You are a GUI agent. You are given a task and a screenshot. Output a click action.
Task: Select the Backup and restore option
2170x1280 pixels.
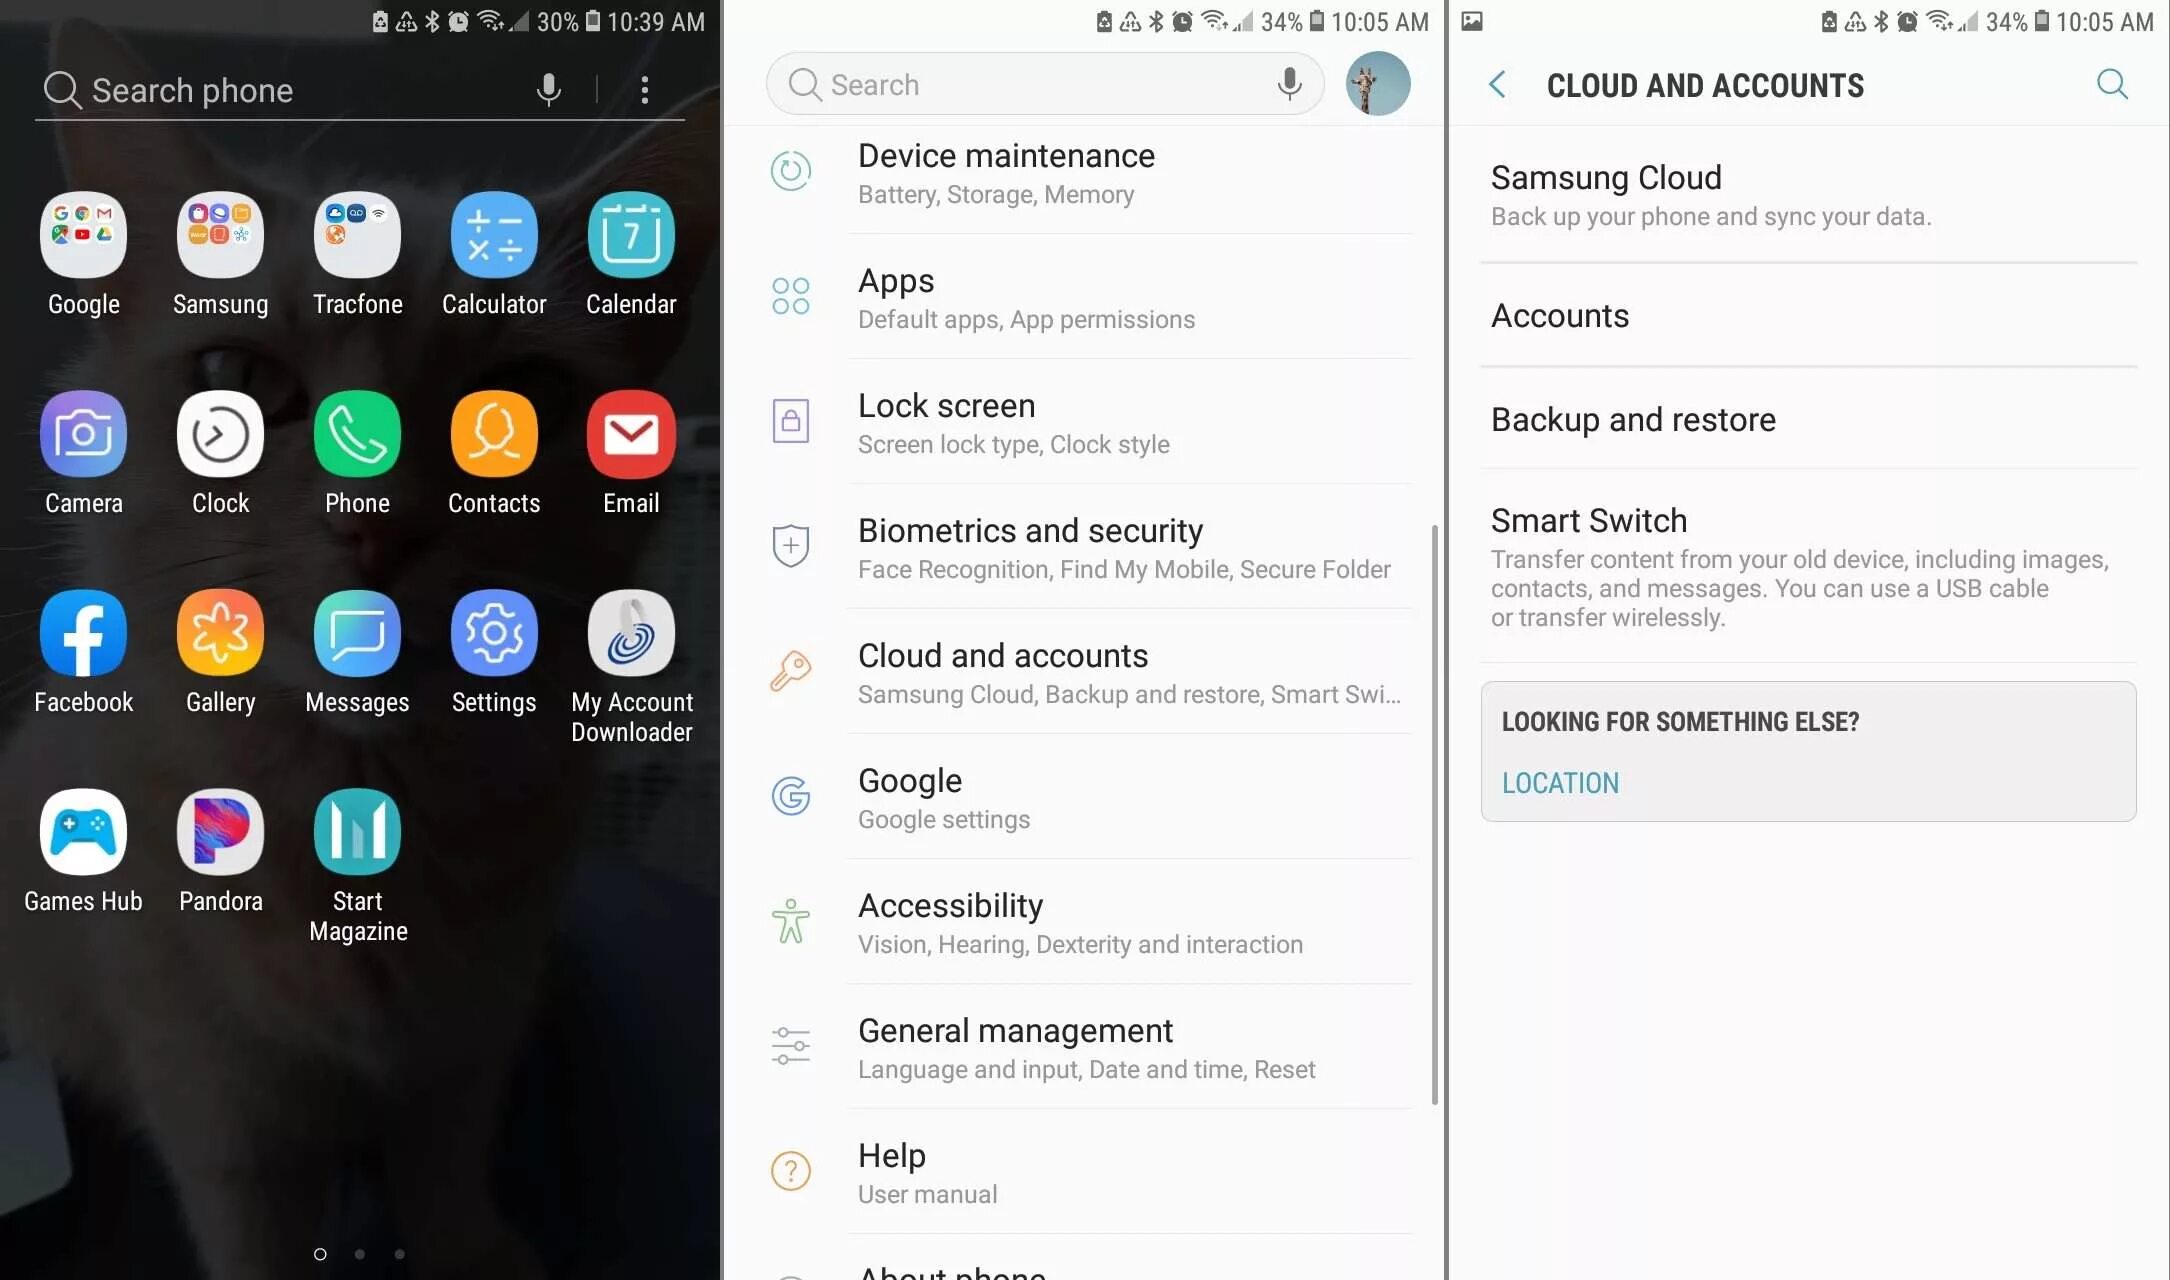[1634, 418]
